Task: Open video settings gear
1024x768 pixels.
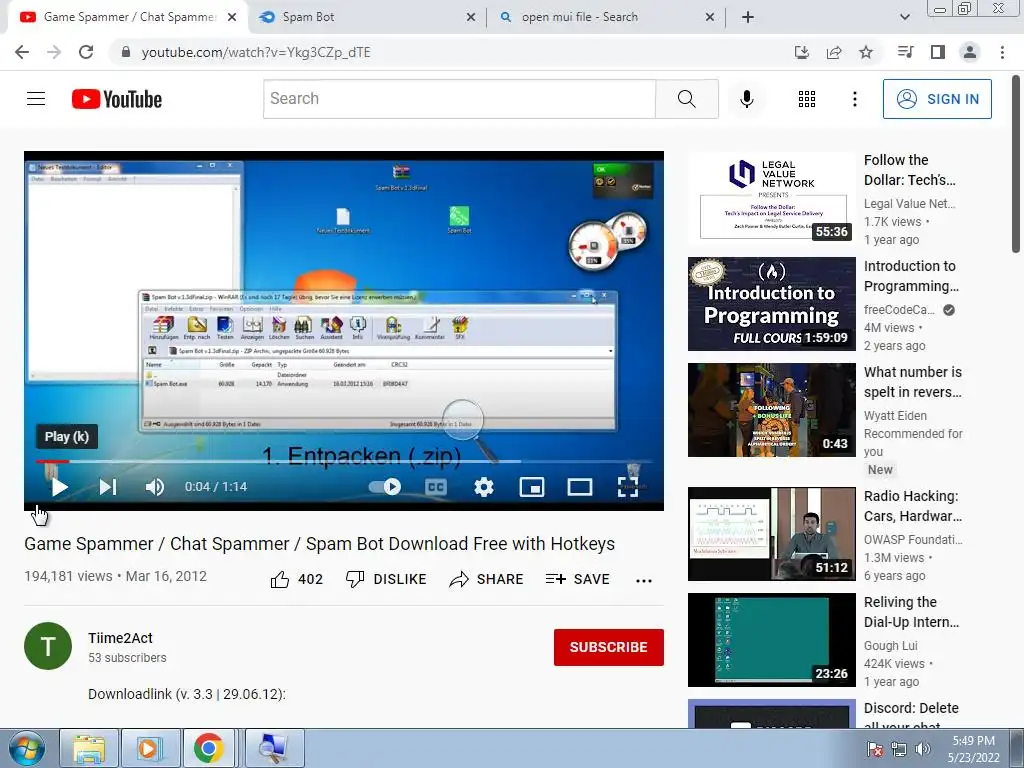Action: pos(484,487)
